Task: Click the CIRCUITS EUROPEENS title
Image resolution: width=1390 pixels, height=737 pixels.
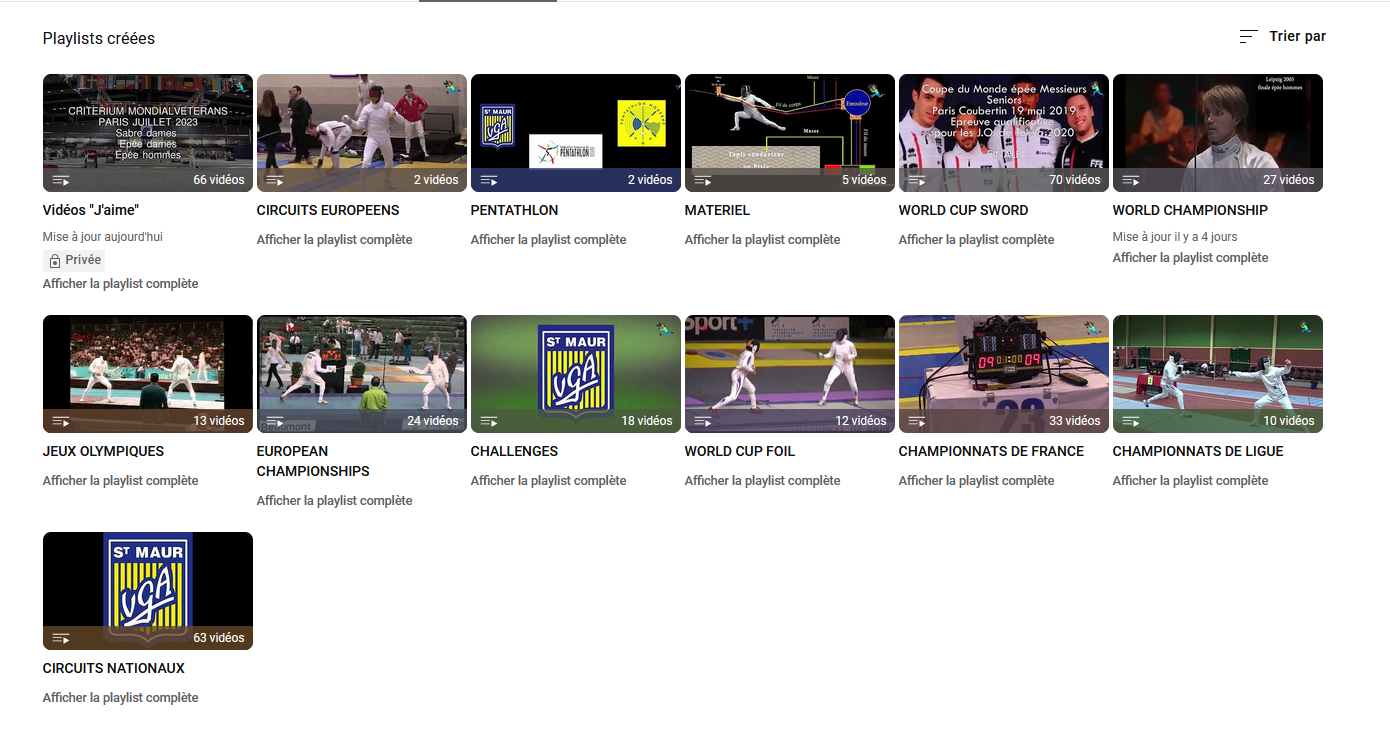Action: [328, 210]
